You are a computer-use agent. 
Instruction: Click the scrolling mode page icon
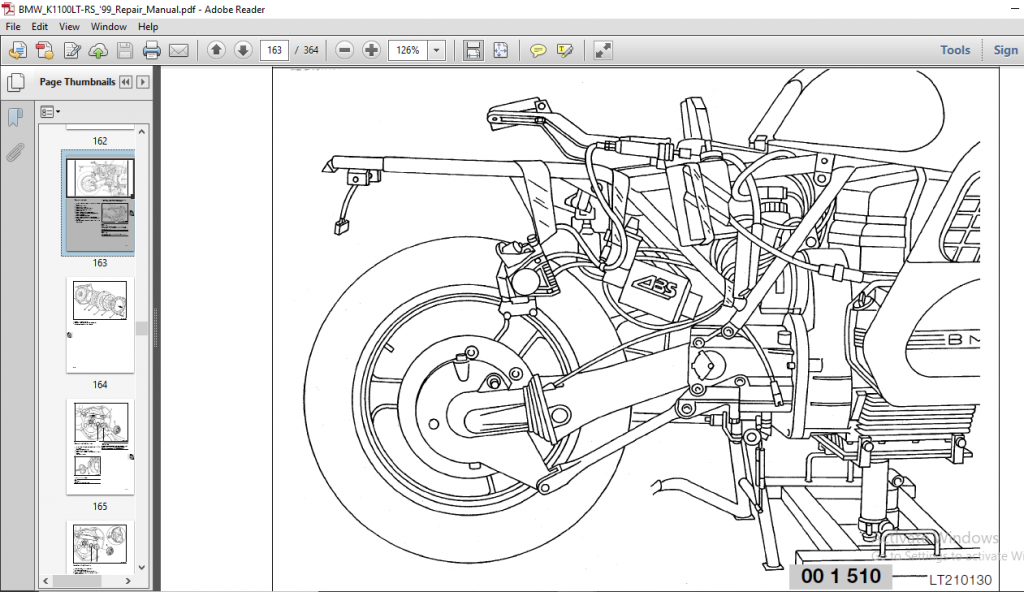pos(473,50)
